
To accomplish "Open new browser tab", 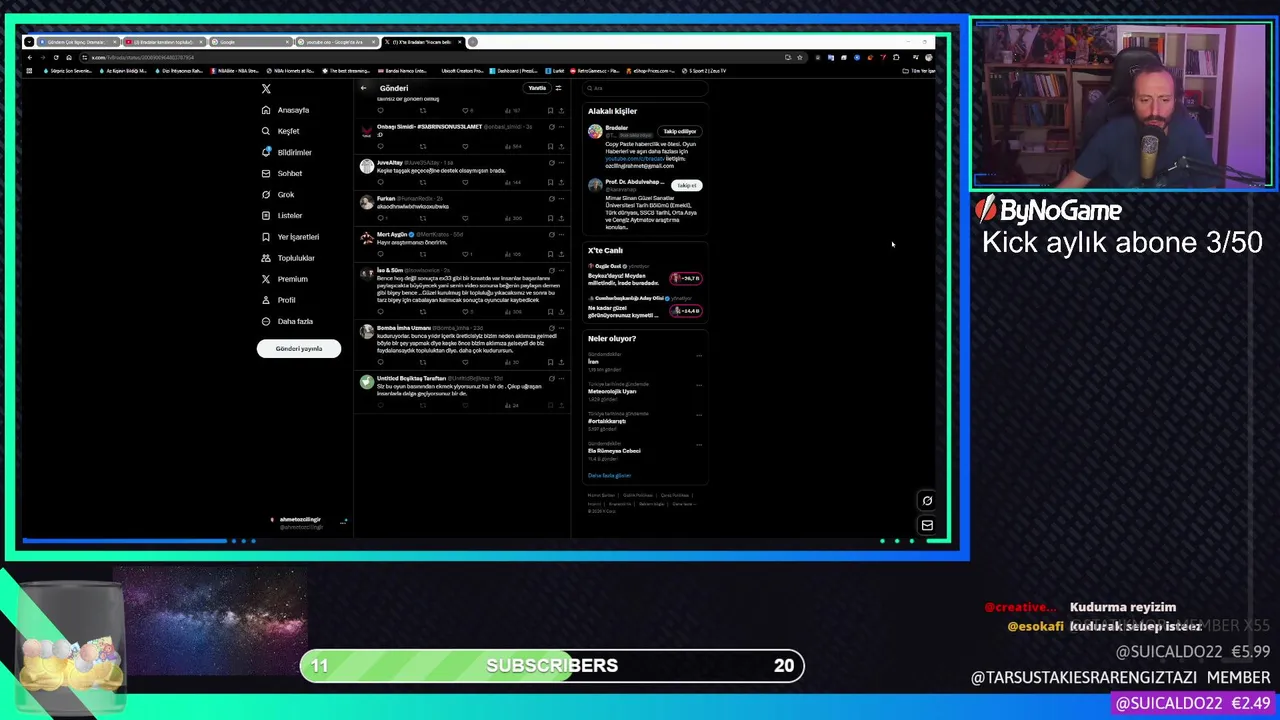I will pyautogui.click(x=472, y=42).
